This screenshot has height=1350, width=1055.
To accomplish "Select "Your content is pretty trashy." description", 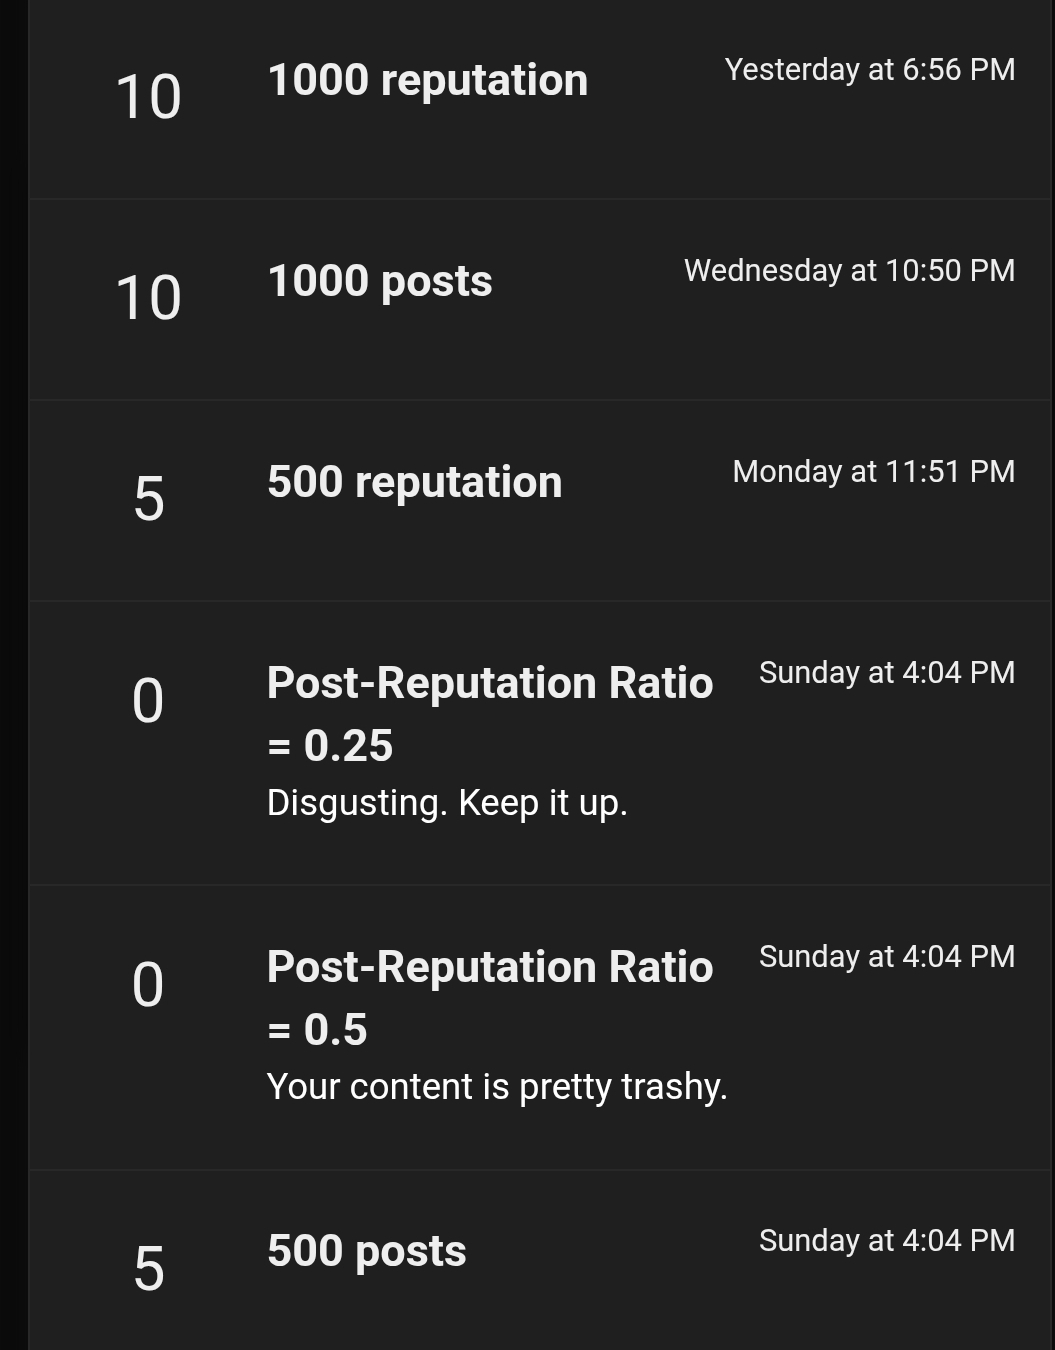I will coord(496,1087).
